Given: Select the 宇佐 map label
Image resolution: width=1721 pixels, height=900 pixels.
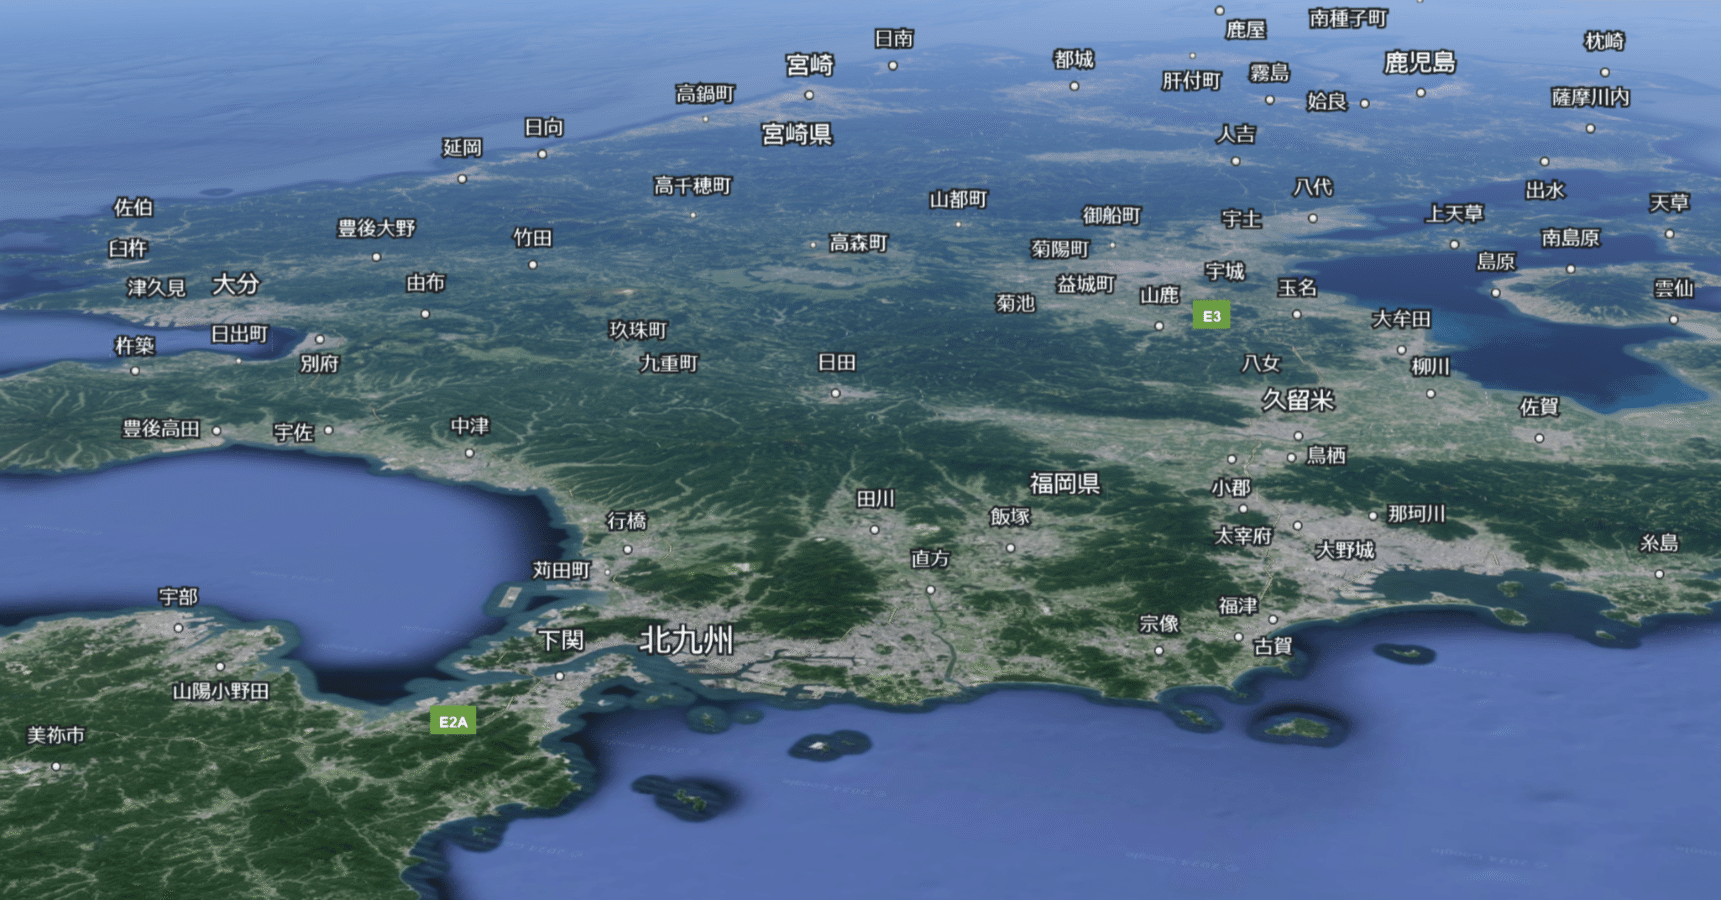Looking at the screenshot, I should click(x=294, y=432).
